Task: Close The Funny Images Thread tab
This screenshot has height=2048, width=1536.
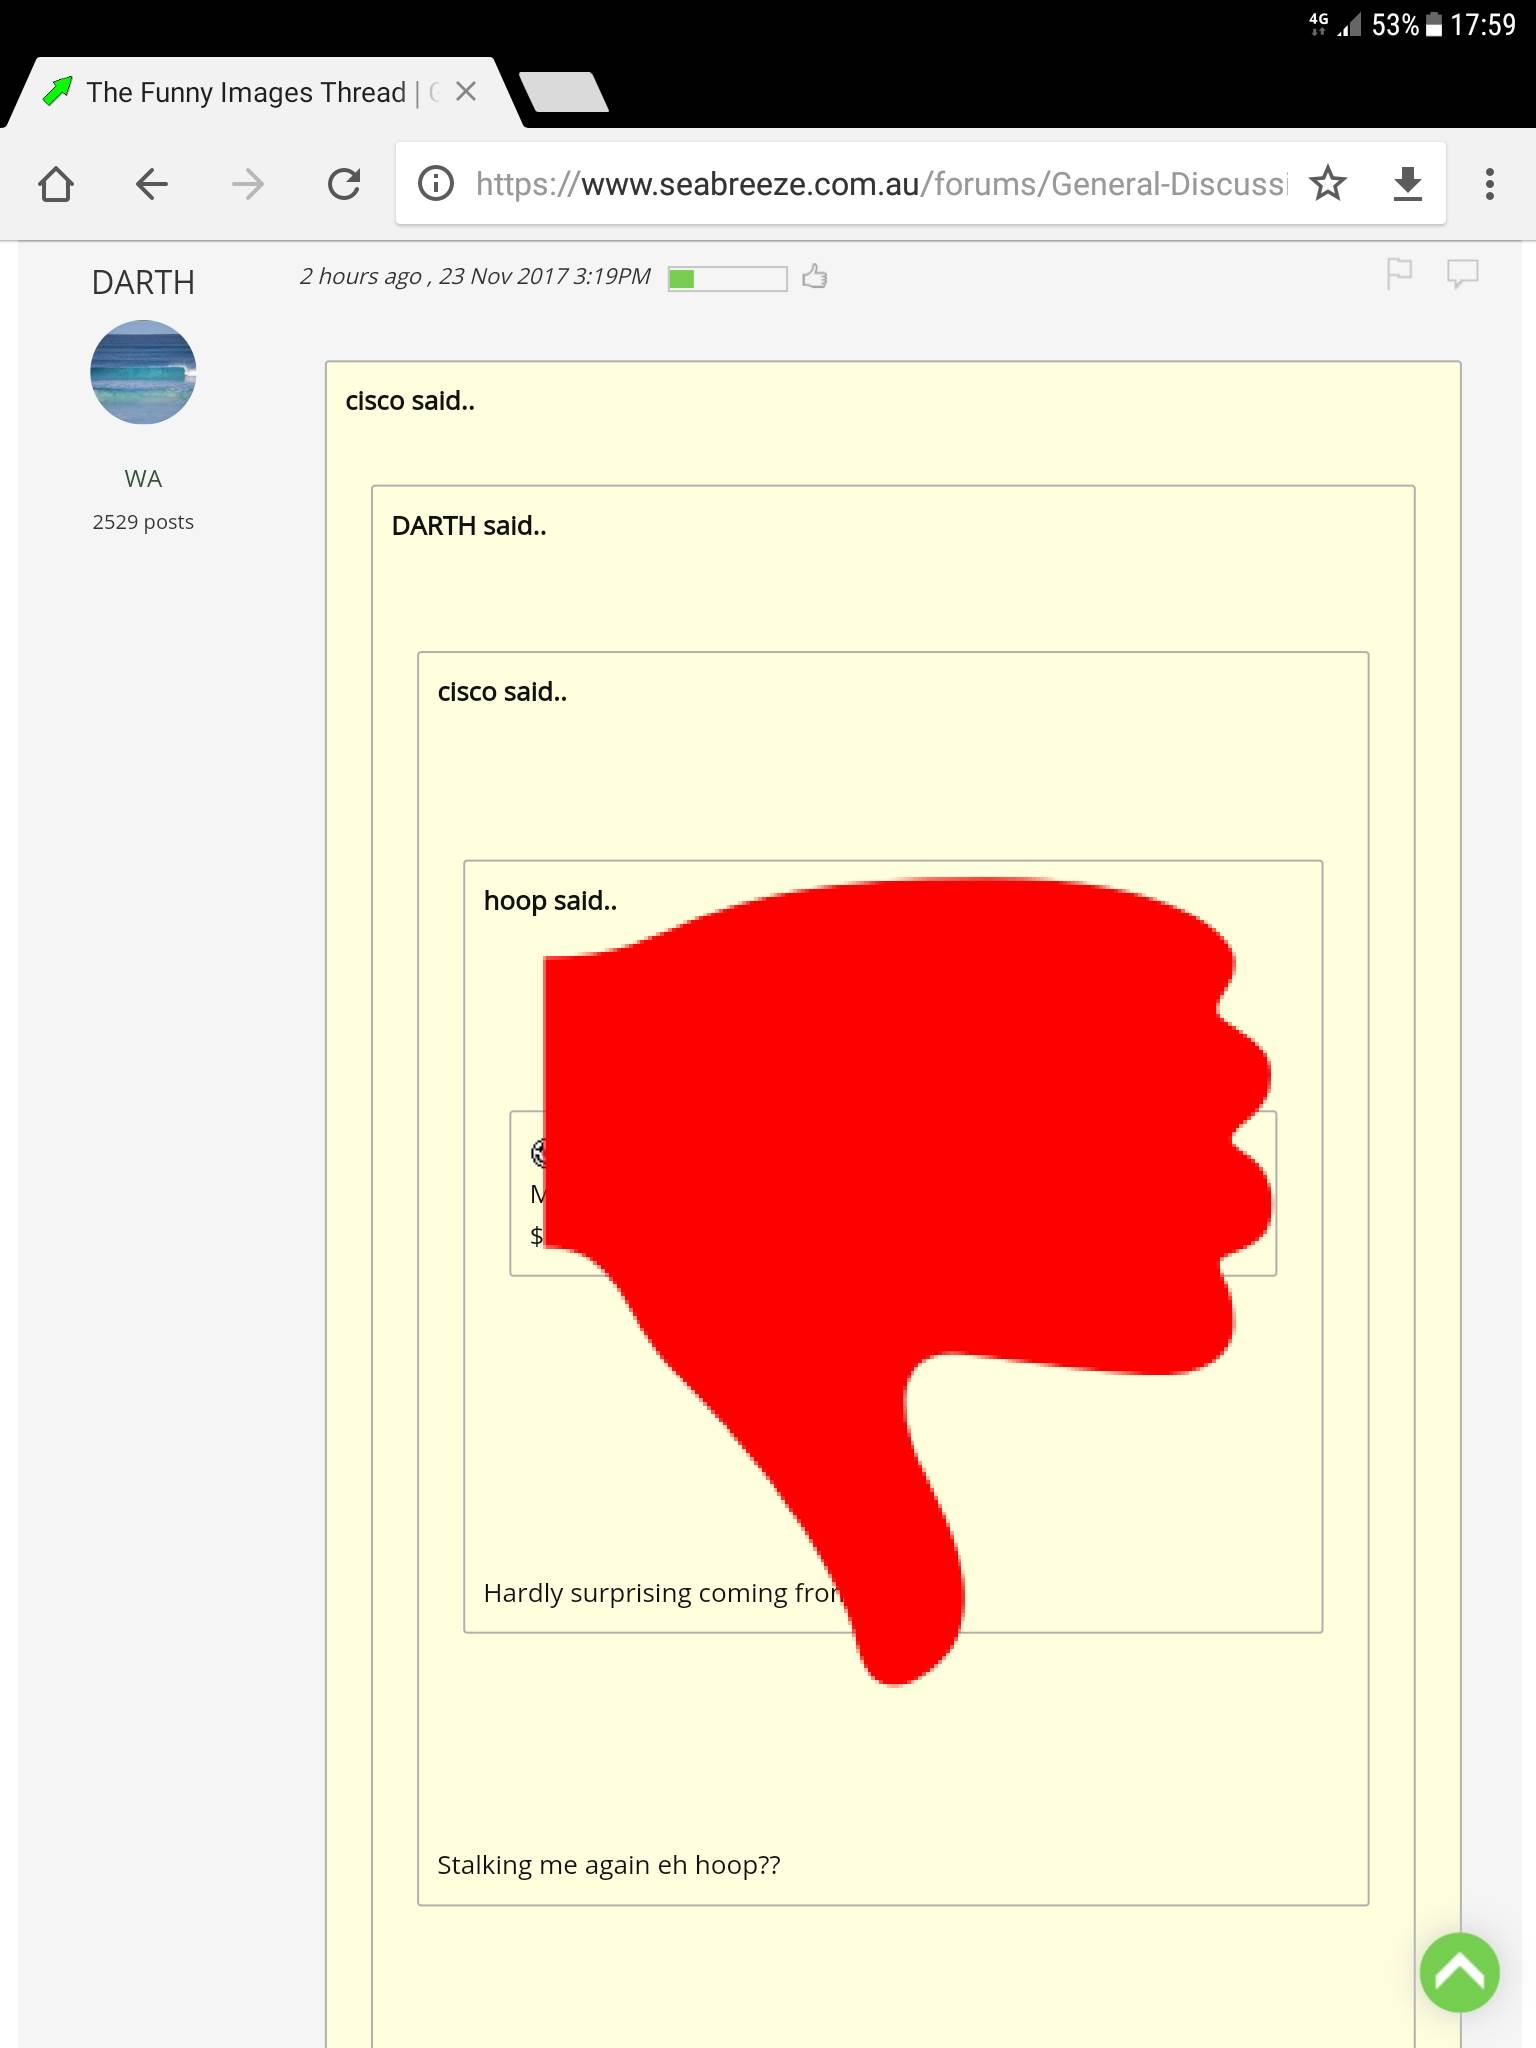Action: pyautogui.click(x=465, y=92)
